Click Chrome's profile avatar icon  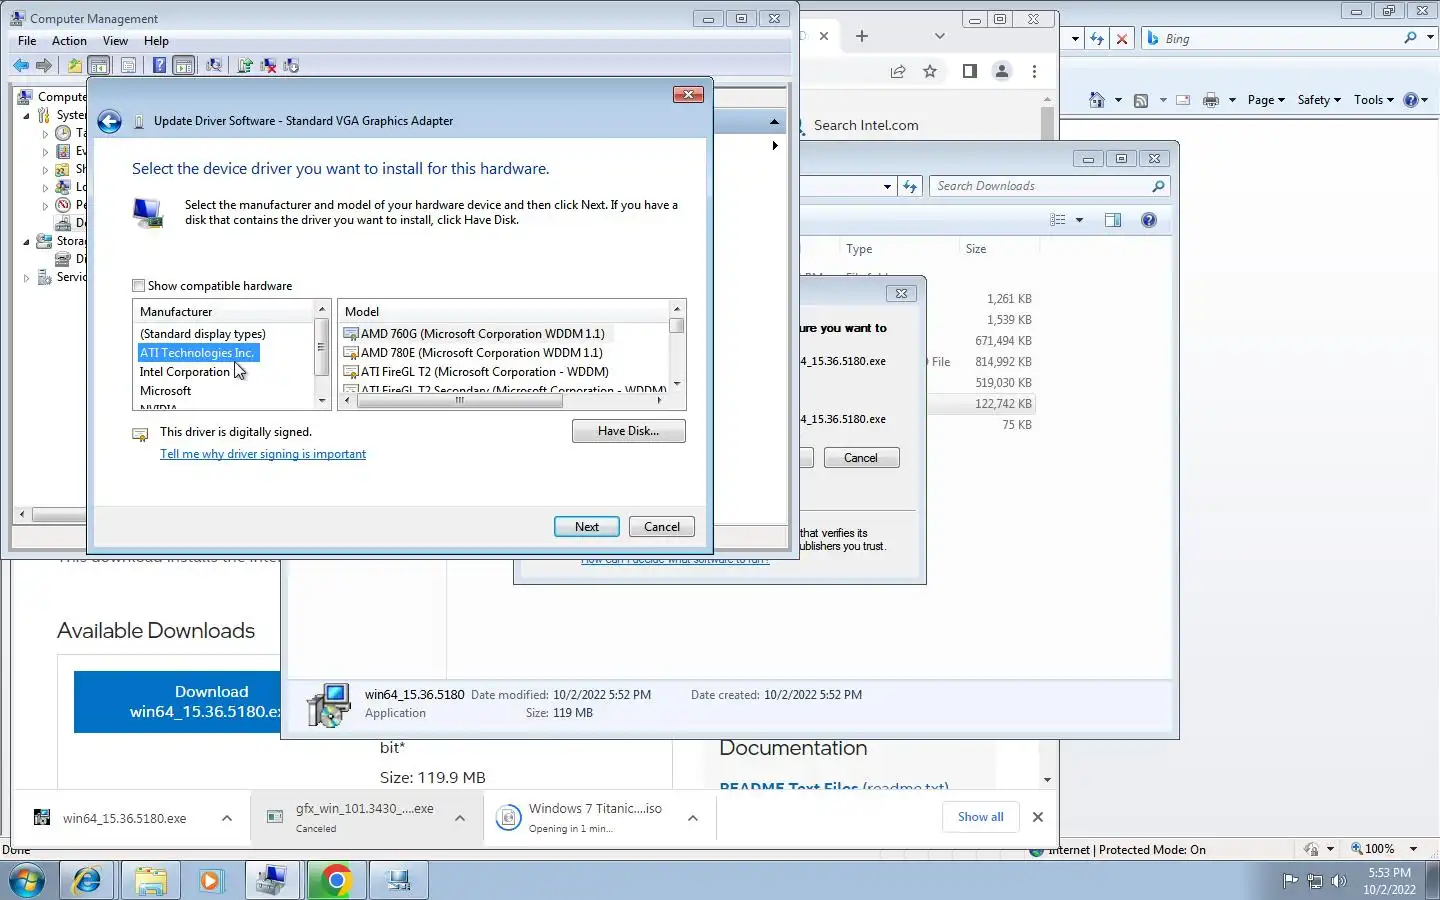click(x=1001, y=71)
